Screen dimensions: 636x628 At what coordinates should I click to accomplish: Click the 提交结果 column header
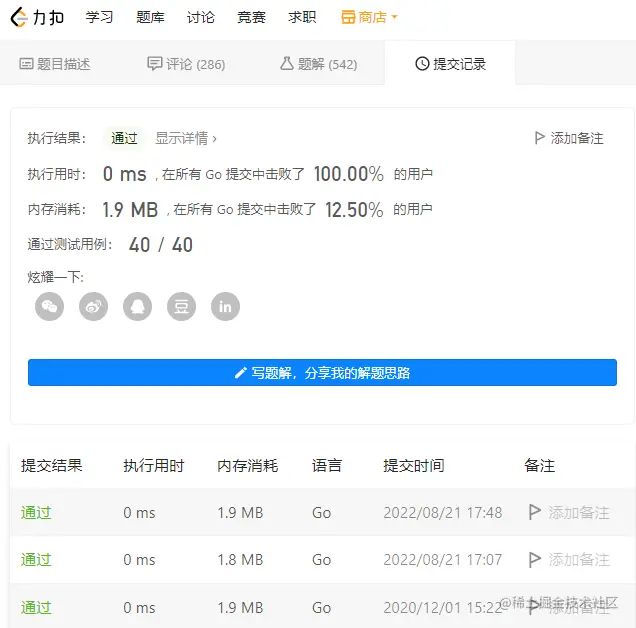point(52,465)
